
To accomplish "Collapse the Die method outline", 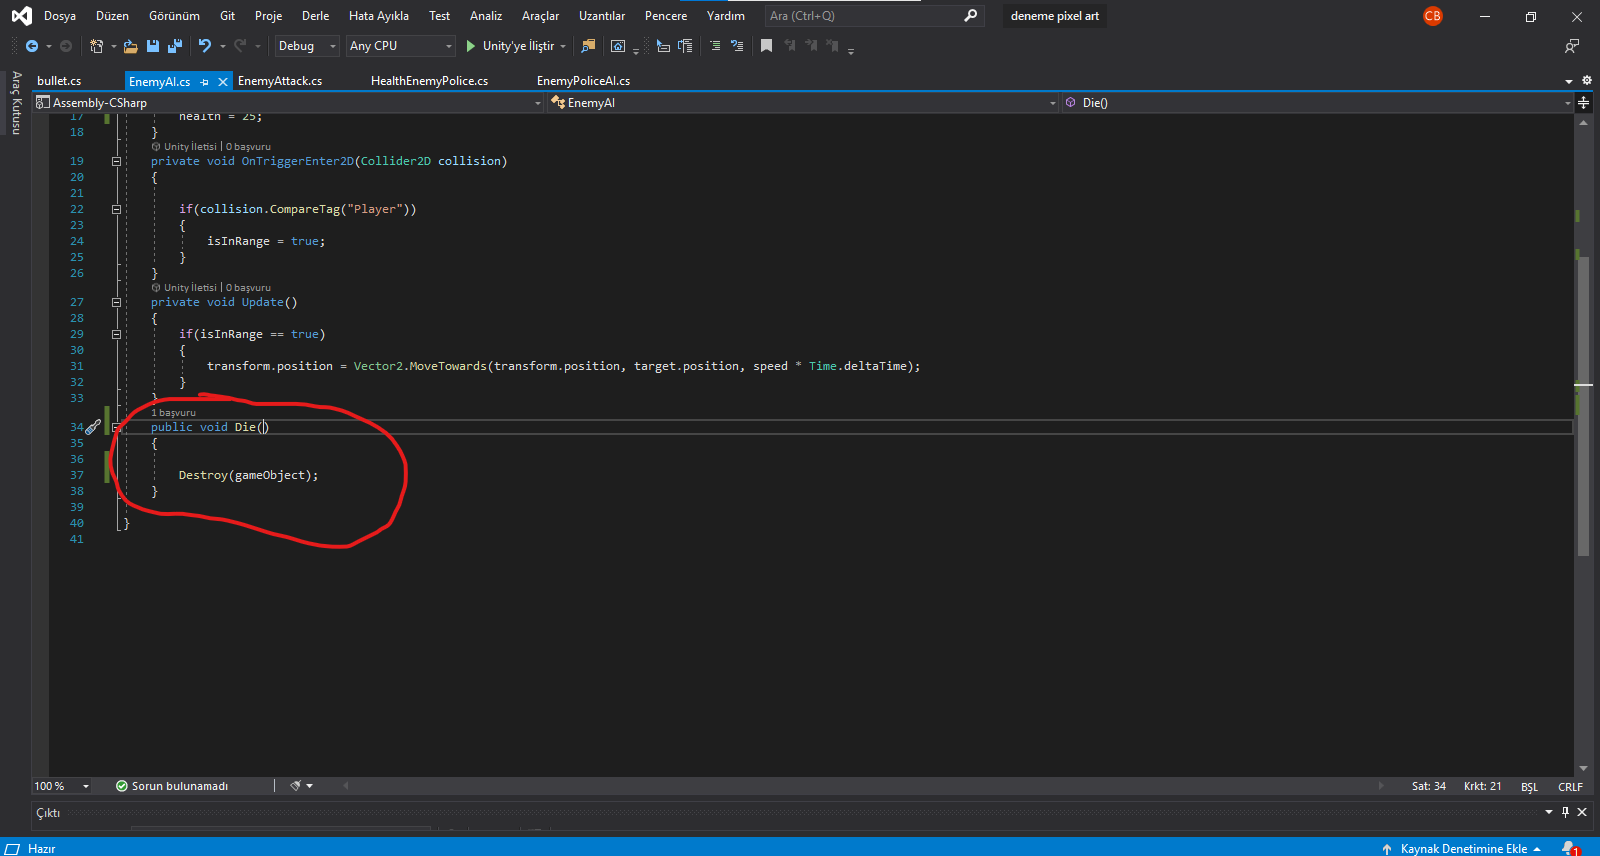I will (x=116, y=427).
